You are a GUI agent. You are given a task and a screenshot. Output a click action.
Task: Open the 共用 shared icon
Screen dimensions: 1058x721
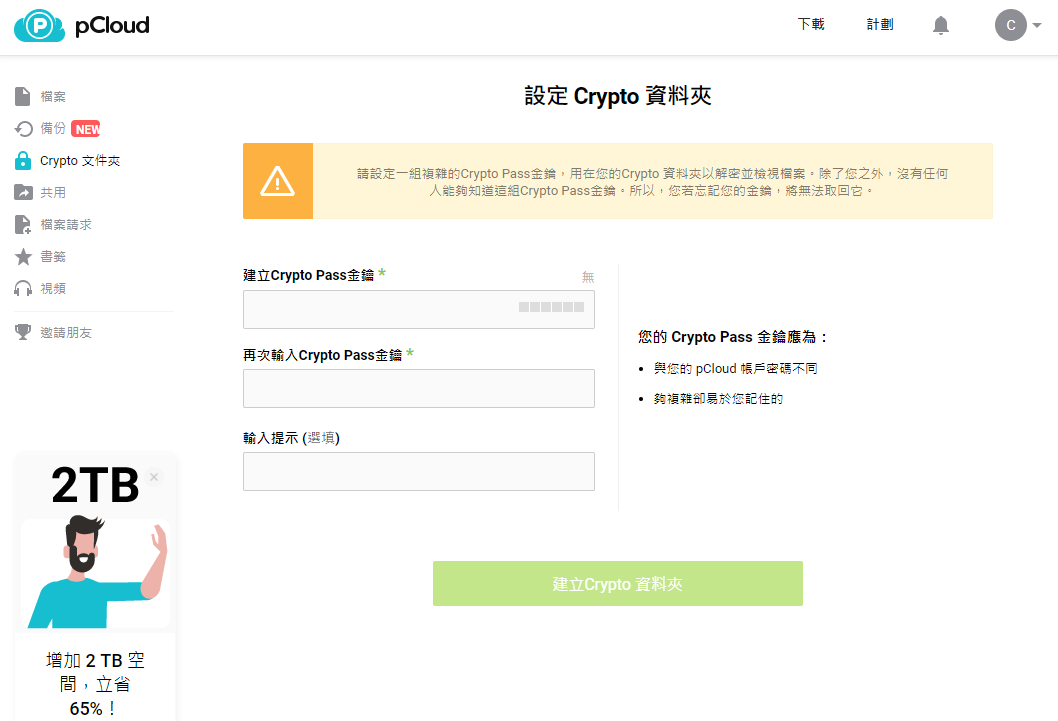coord(23,193)
